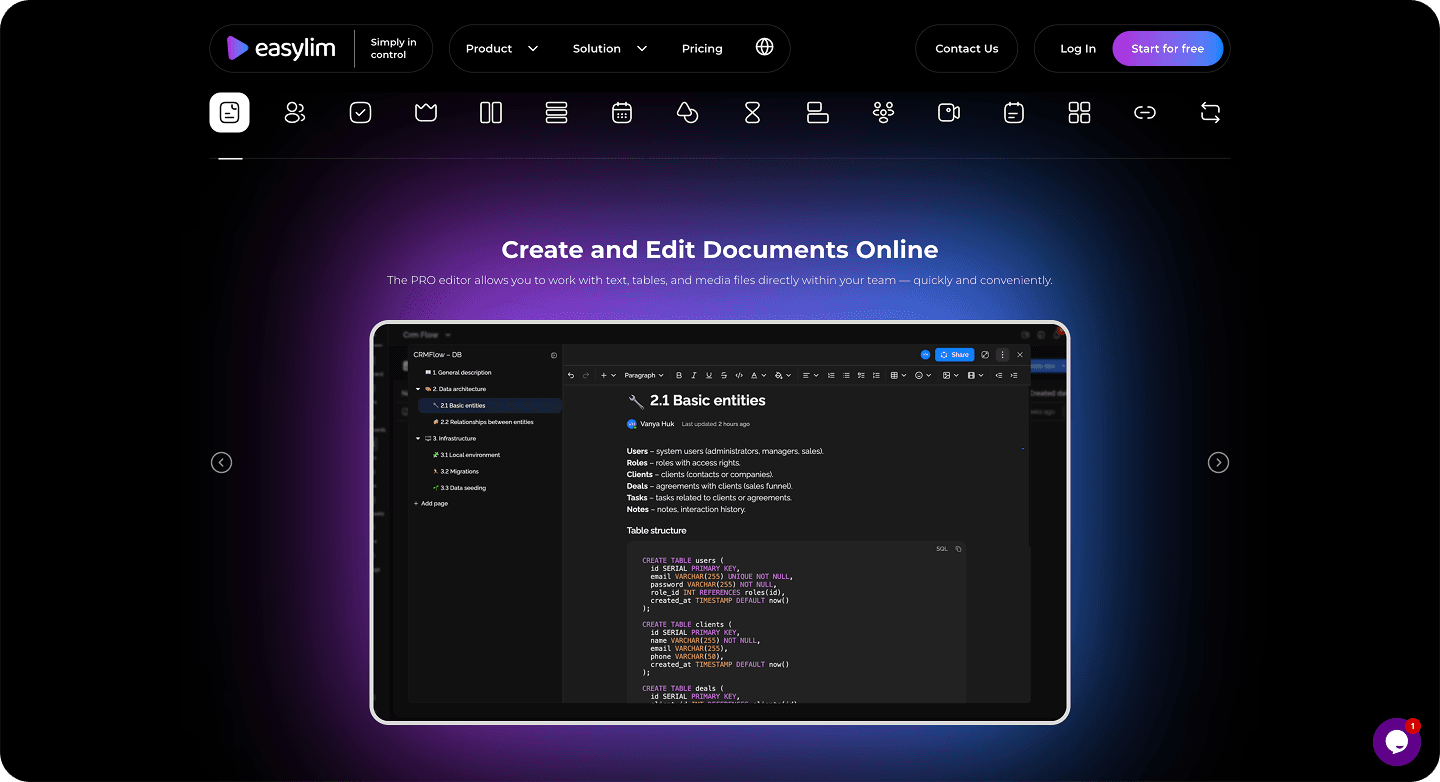Expand the Product dropdown menu
This screenshot has height=782, width=1440.
pyautogui.click(x=502, y=49)
